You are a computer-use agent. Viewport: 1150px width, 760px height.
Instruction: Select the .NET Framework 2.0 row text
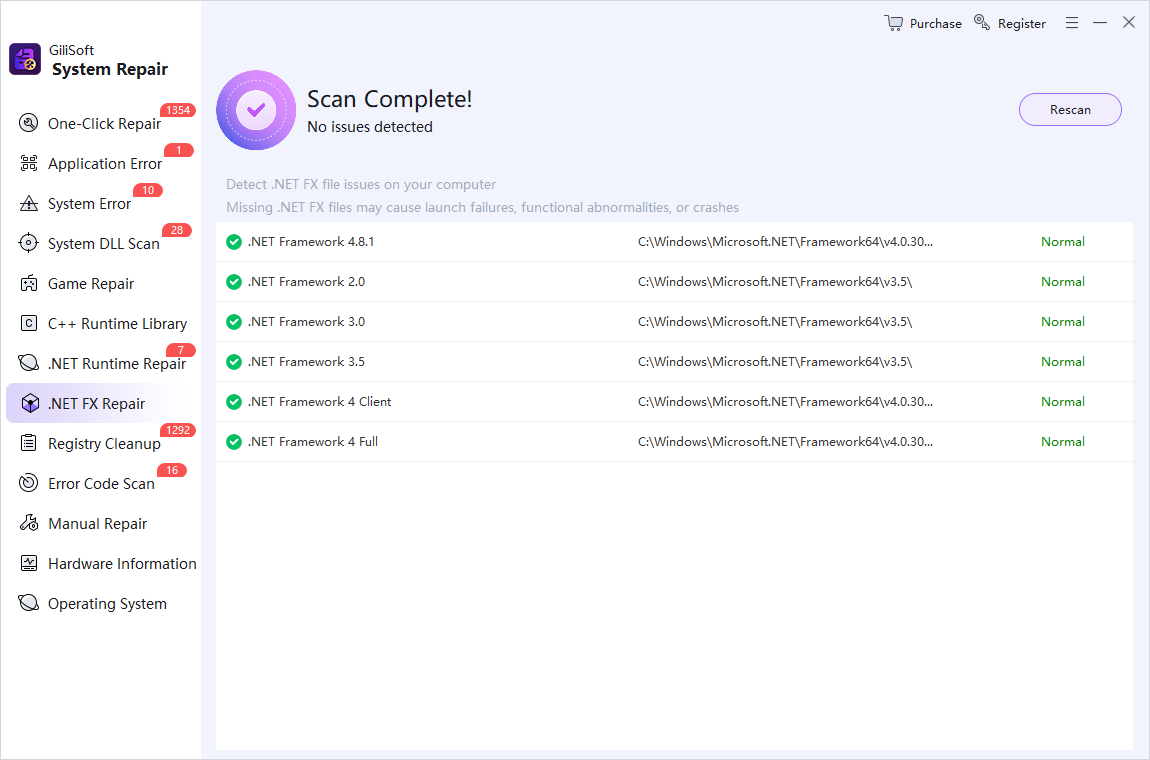point(307,282)
